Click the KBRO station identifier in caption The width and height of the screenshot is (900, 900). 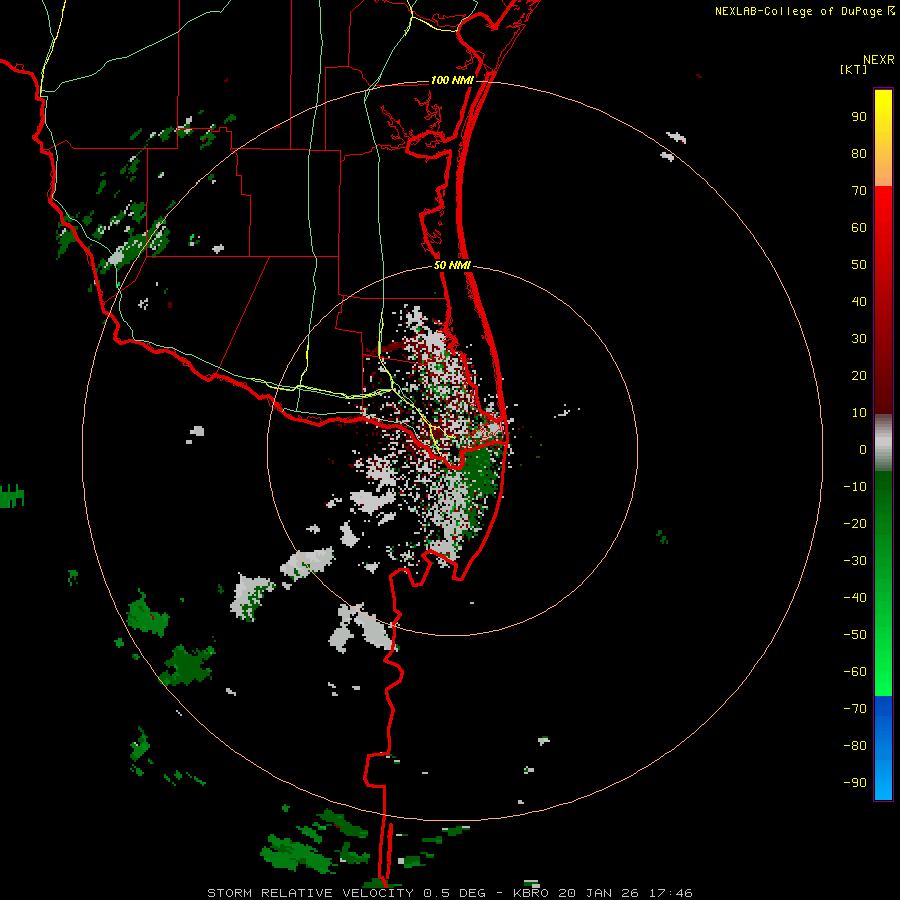[x=532, y=893]
